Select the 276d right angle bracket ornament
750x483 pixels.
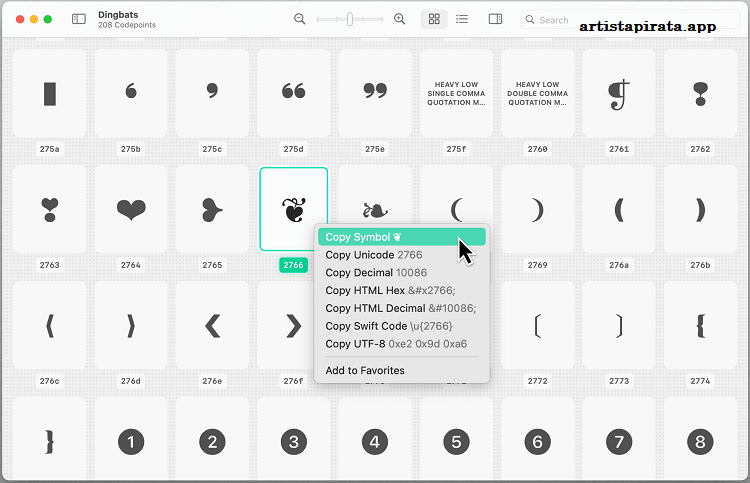[x=131, y=326]
